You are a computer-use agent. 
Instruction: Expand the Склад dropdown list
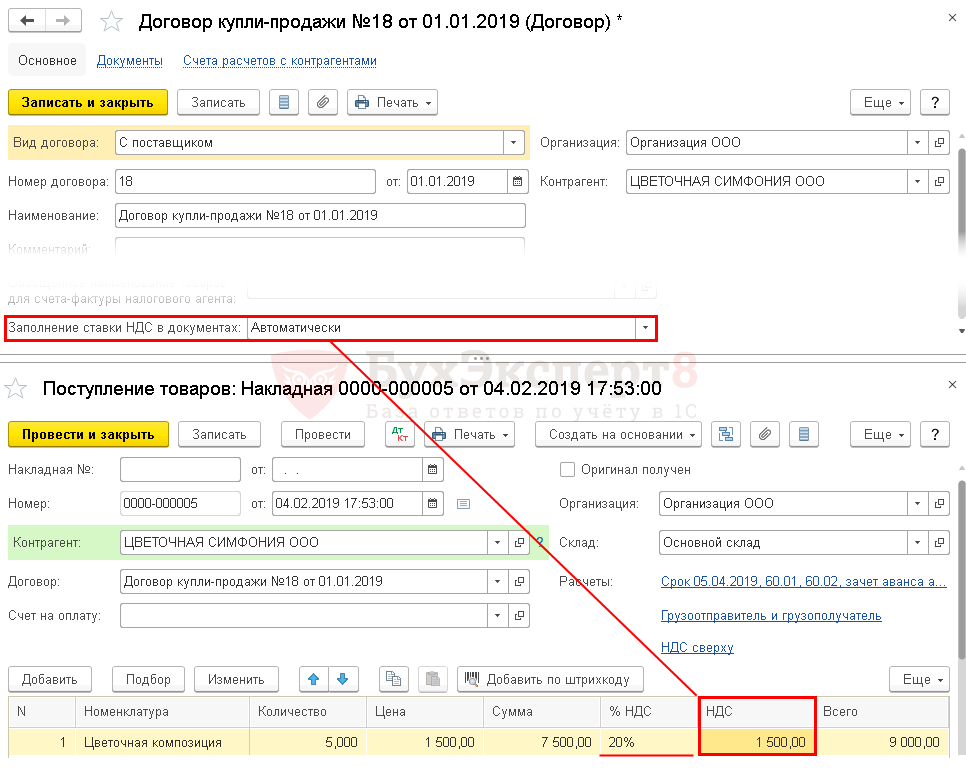click(918, 543)
